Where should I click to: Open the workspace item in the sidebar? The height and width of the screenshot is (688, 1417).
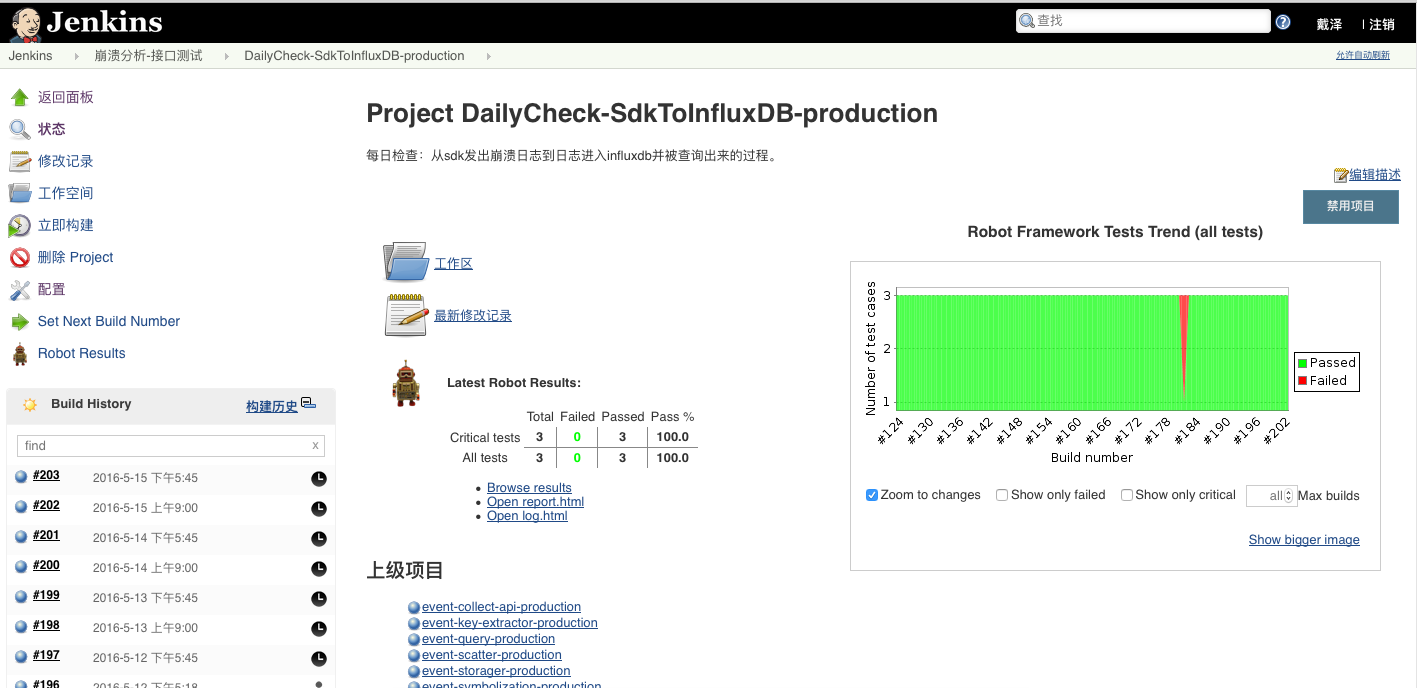tap(65, 193)
